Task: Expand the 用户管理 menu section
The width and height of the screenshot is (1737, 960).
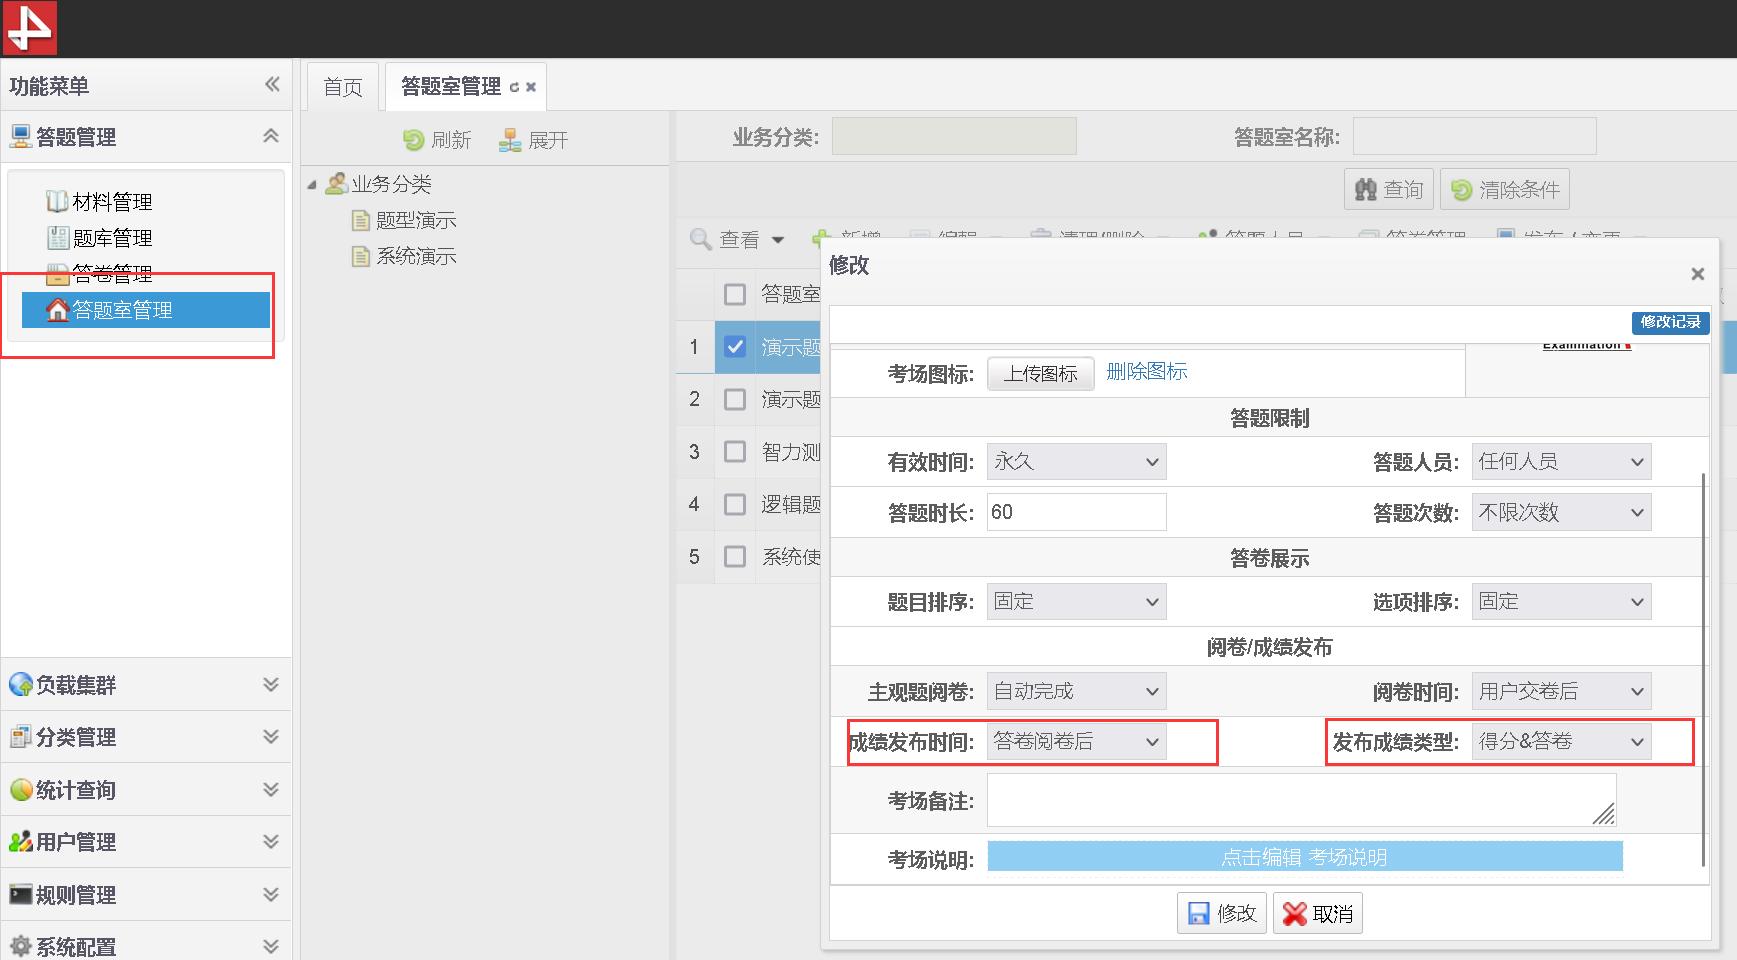Action: 270,842
